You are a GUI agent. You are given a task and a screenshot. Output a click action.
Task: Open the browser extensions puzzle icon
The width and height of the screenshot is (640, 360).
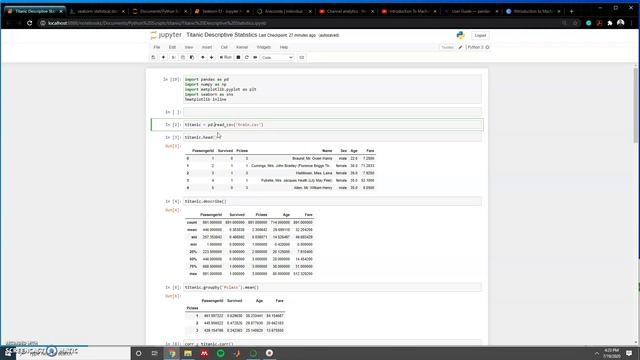click(610, 23)
